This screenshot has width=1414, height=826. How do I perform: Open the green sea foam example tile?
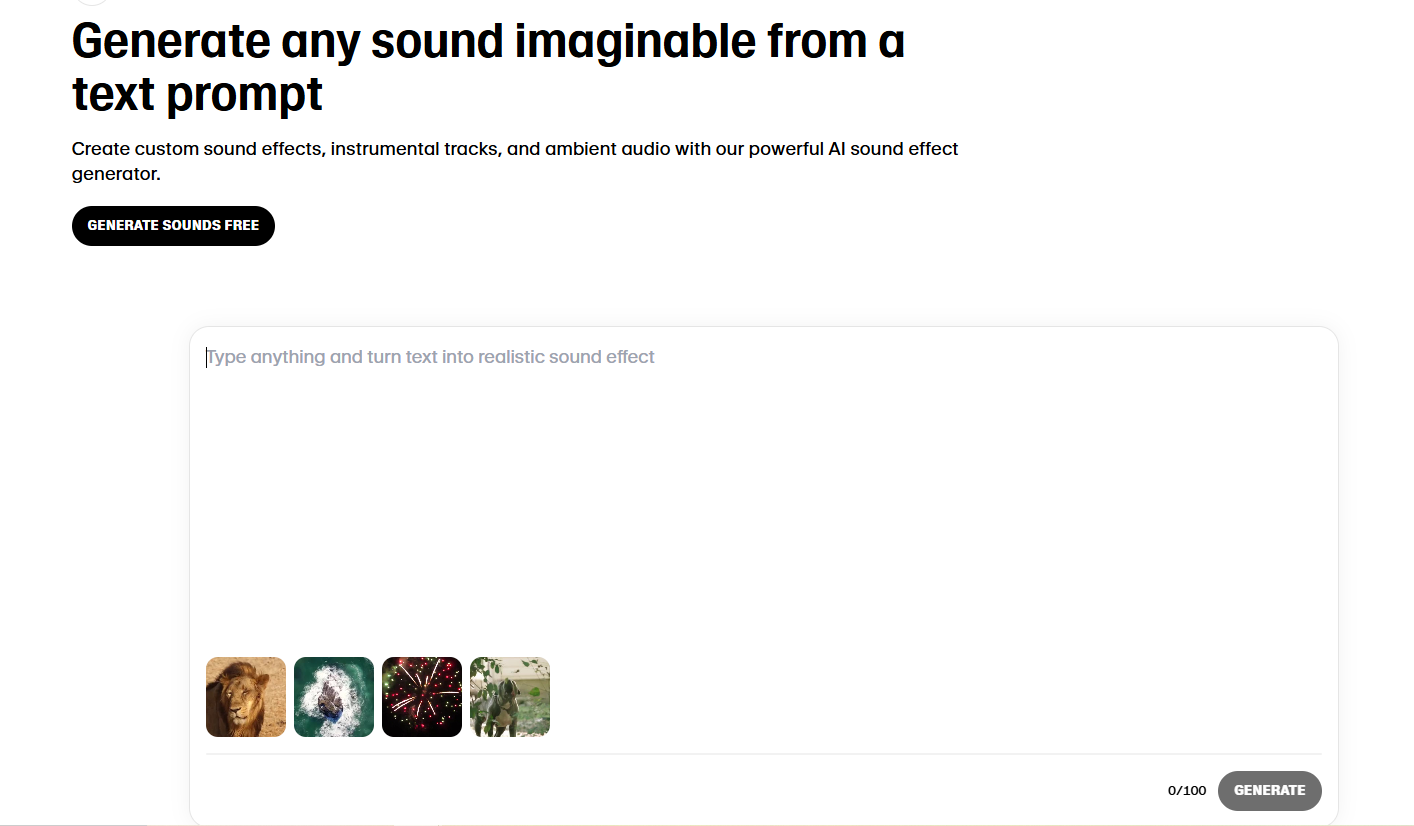334,697
